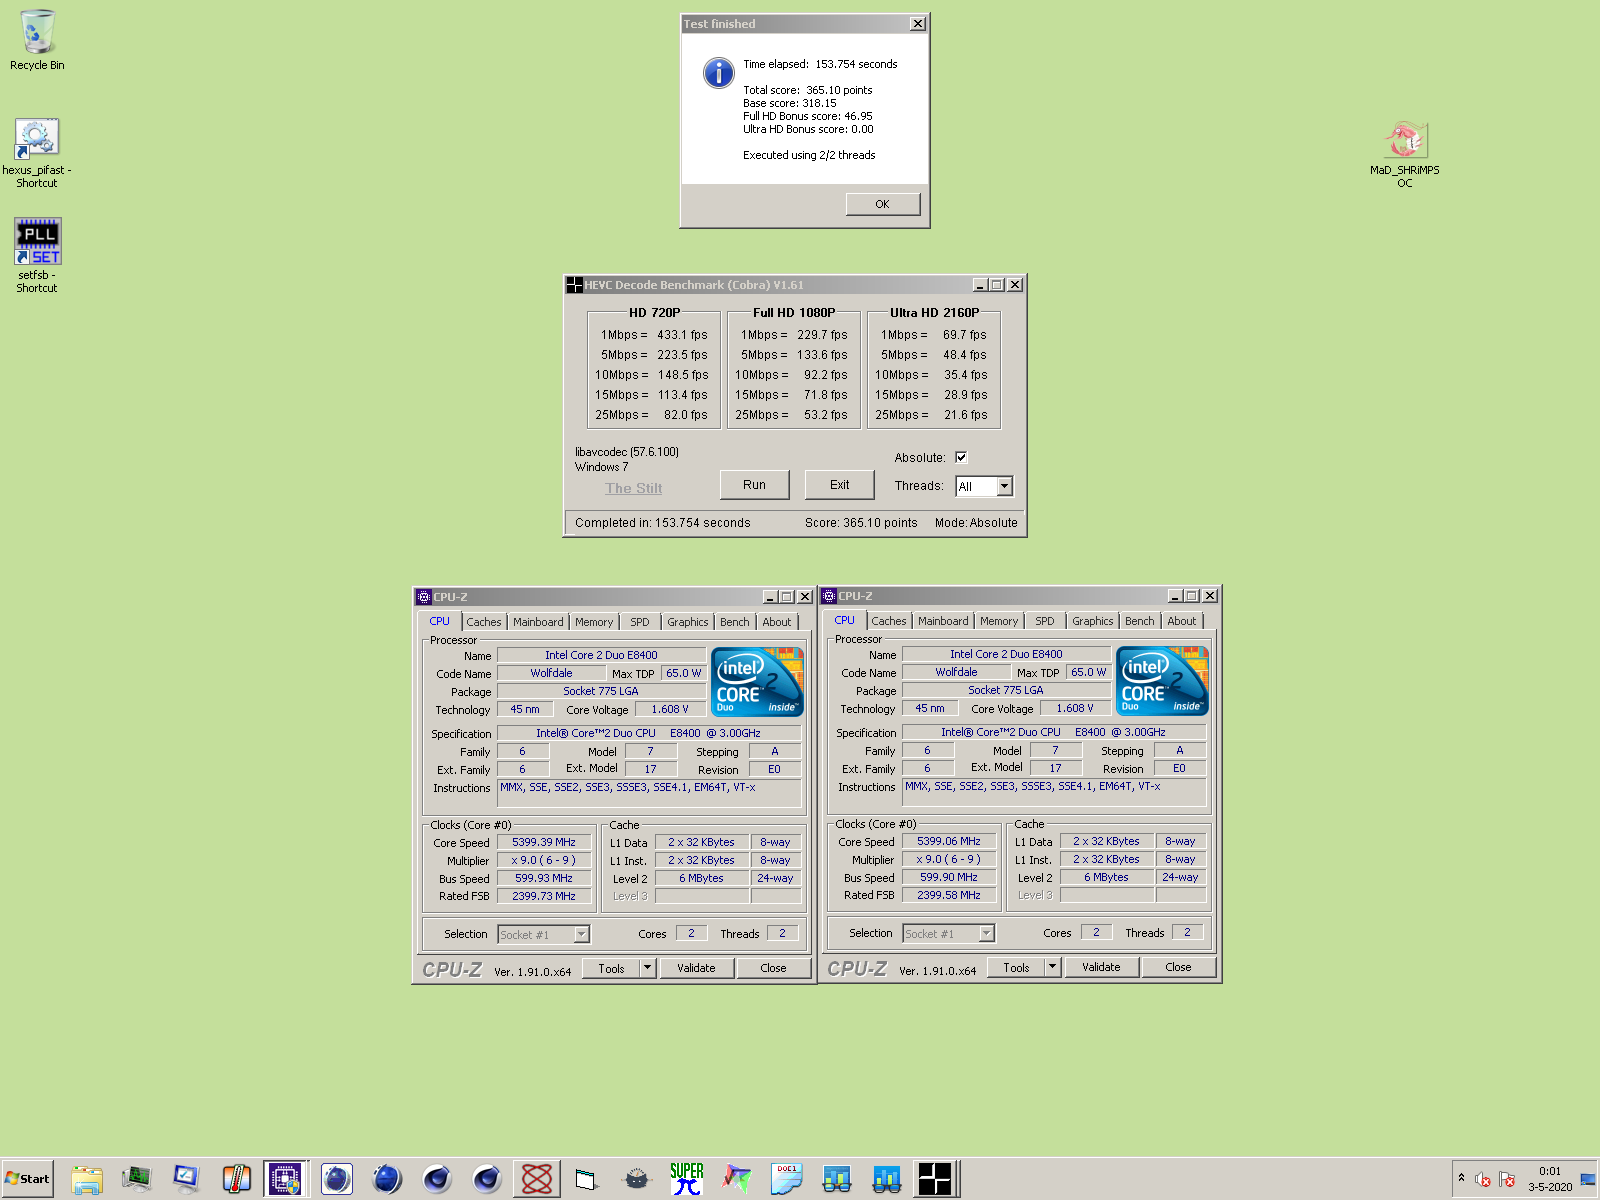Open the green graph monitor taskbar icon
The height and width of the screenshot is (1200, 1600).
coord(137,1179)
